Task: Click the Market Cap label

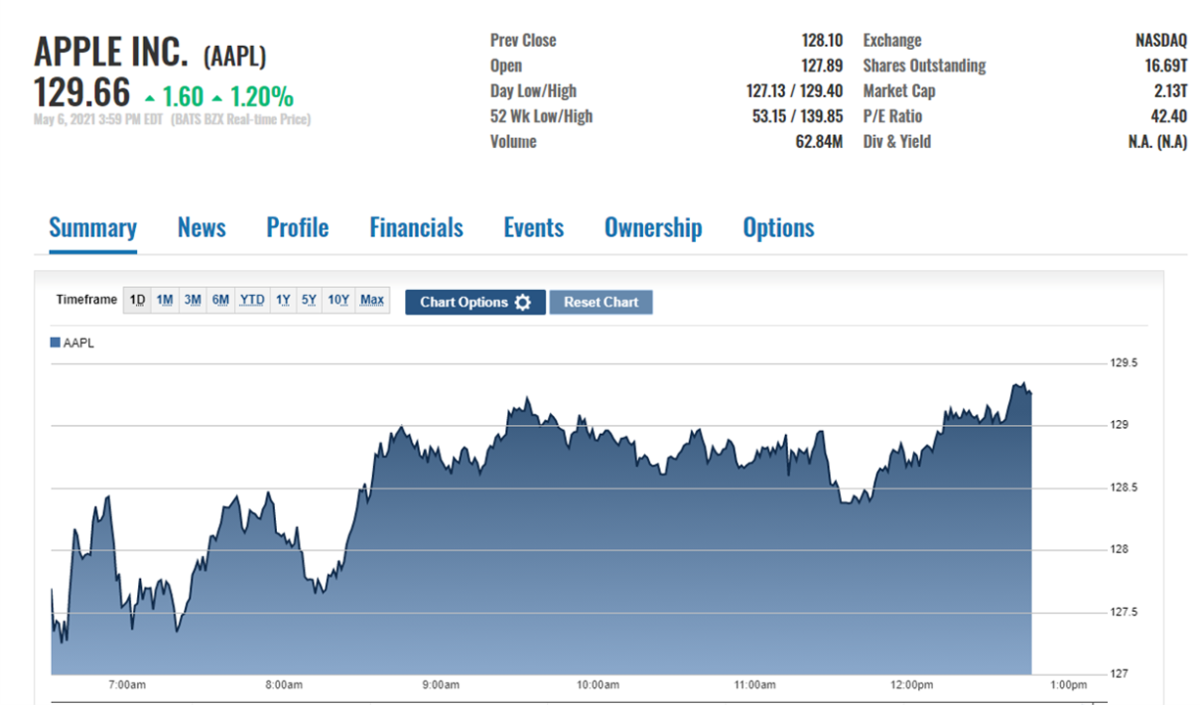Action: point(899,91)
